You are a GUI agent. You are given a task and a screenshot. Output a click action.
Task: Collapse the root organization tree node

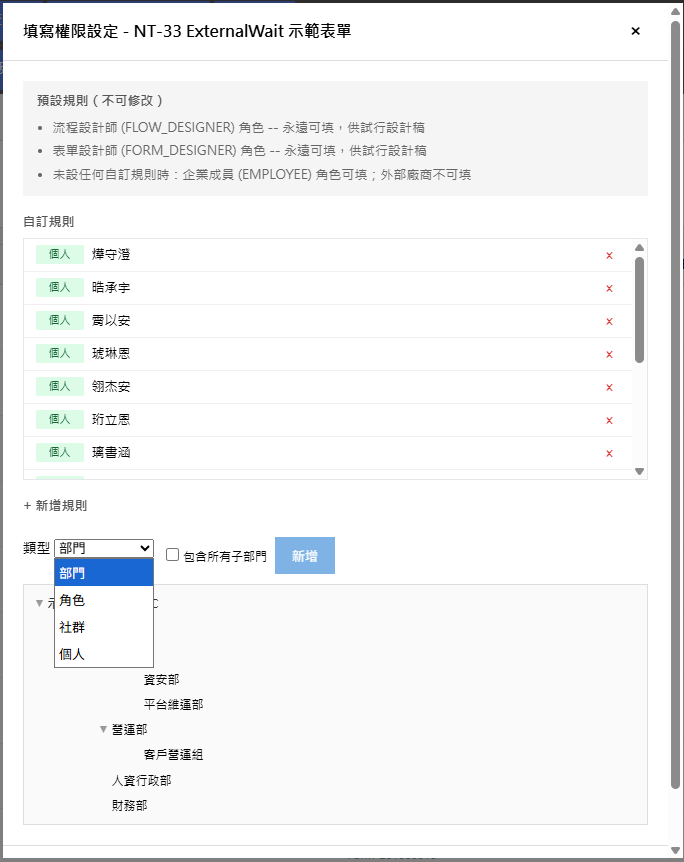pyautogui.click(x=39, y=603)
